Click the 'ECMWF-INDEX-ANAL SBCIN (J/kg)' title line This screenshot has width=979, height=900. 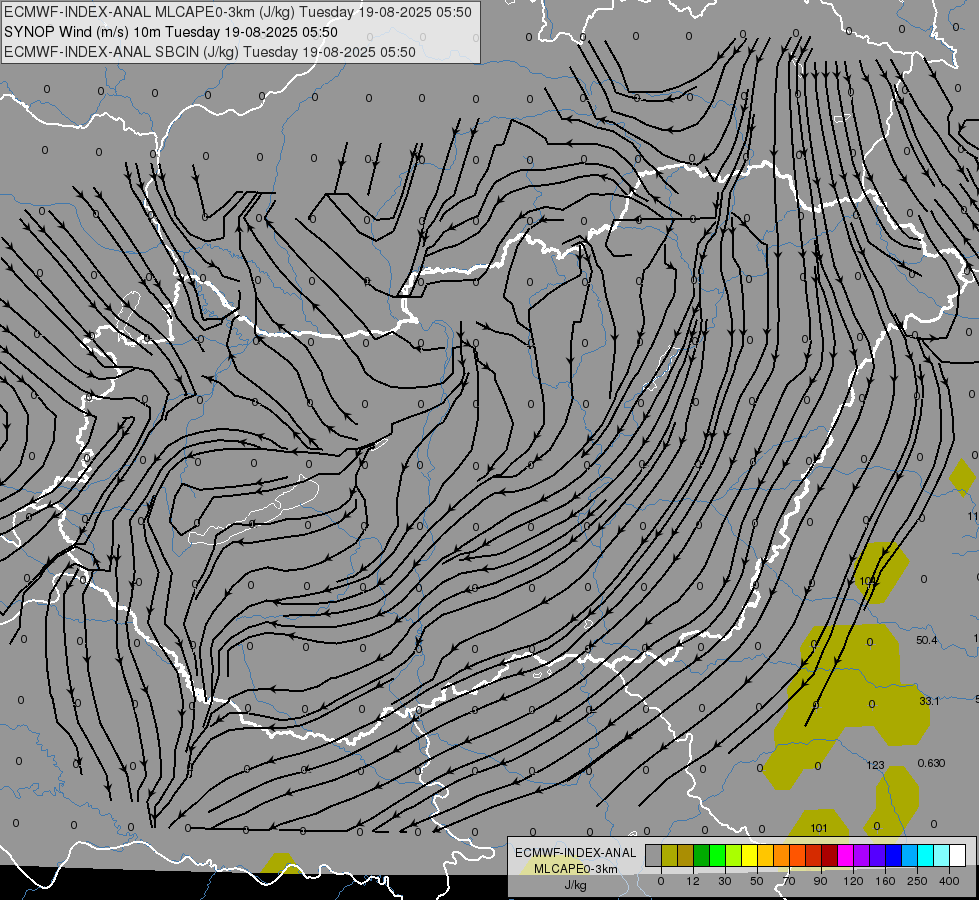tap(209, 52)
